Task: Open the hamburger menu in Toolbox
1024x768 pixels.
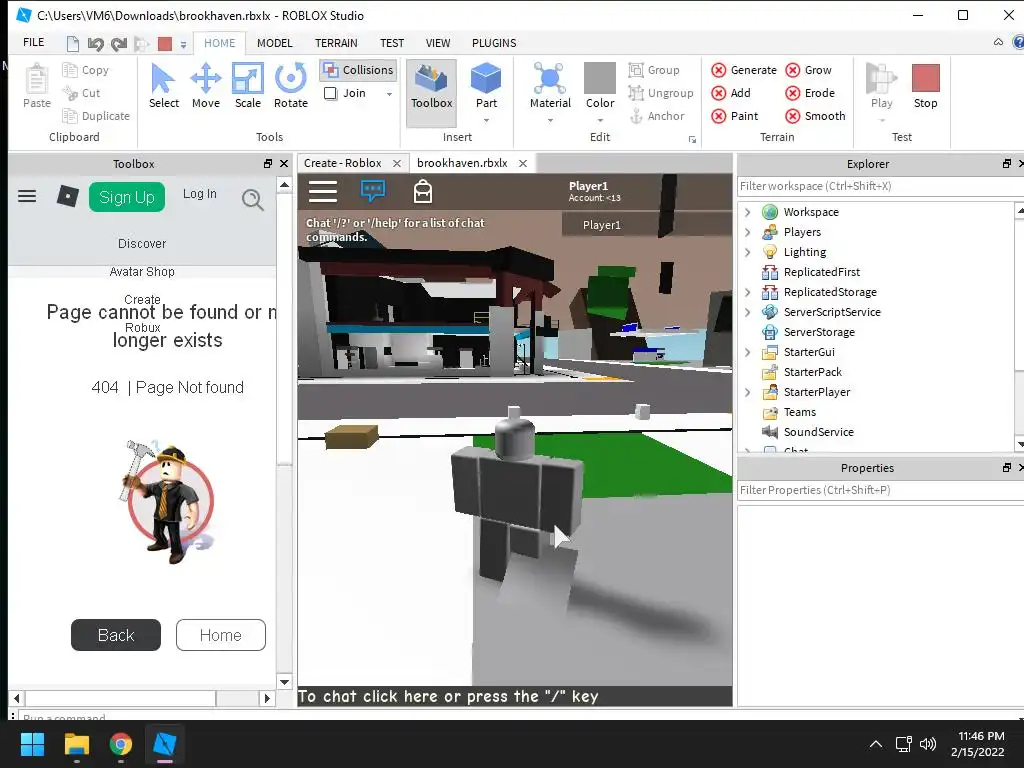Action: 27,196
